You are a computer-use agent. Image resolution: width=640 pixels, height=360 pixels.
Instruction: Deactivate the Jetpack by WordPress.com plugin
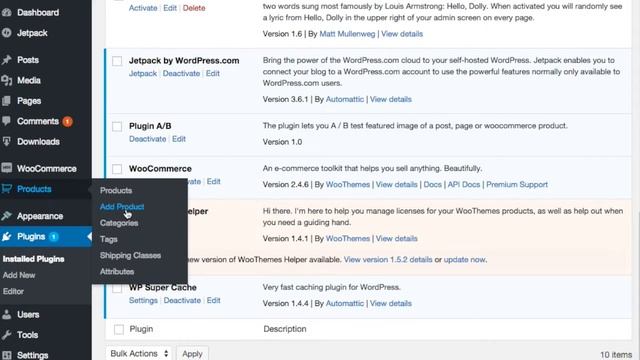click(181, 73)
